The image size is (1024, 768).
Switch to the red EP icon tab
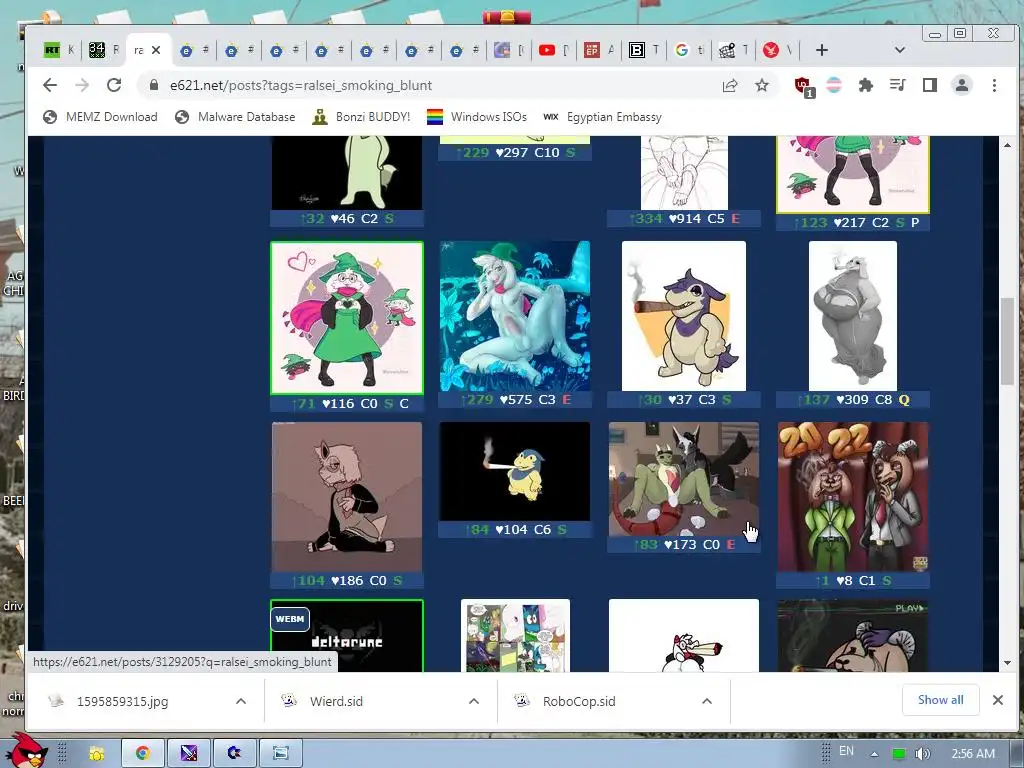click(599, 50)
